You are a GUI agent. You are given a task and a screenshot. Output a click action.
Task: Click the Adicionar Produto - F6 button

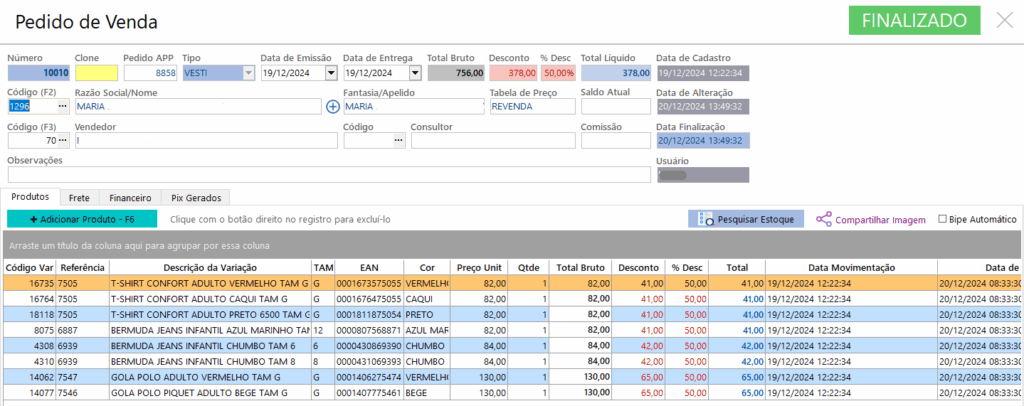point(82,219)
